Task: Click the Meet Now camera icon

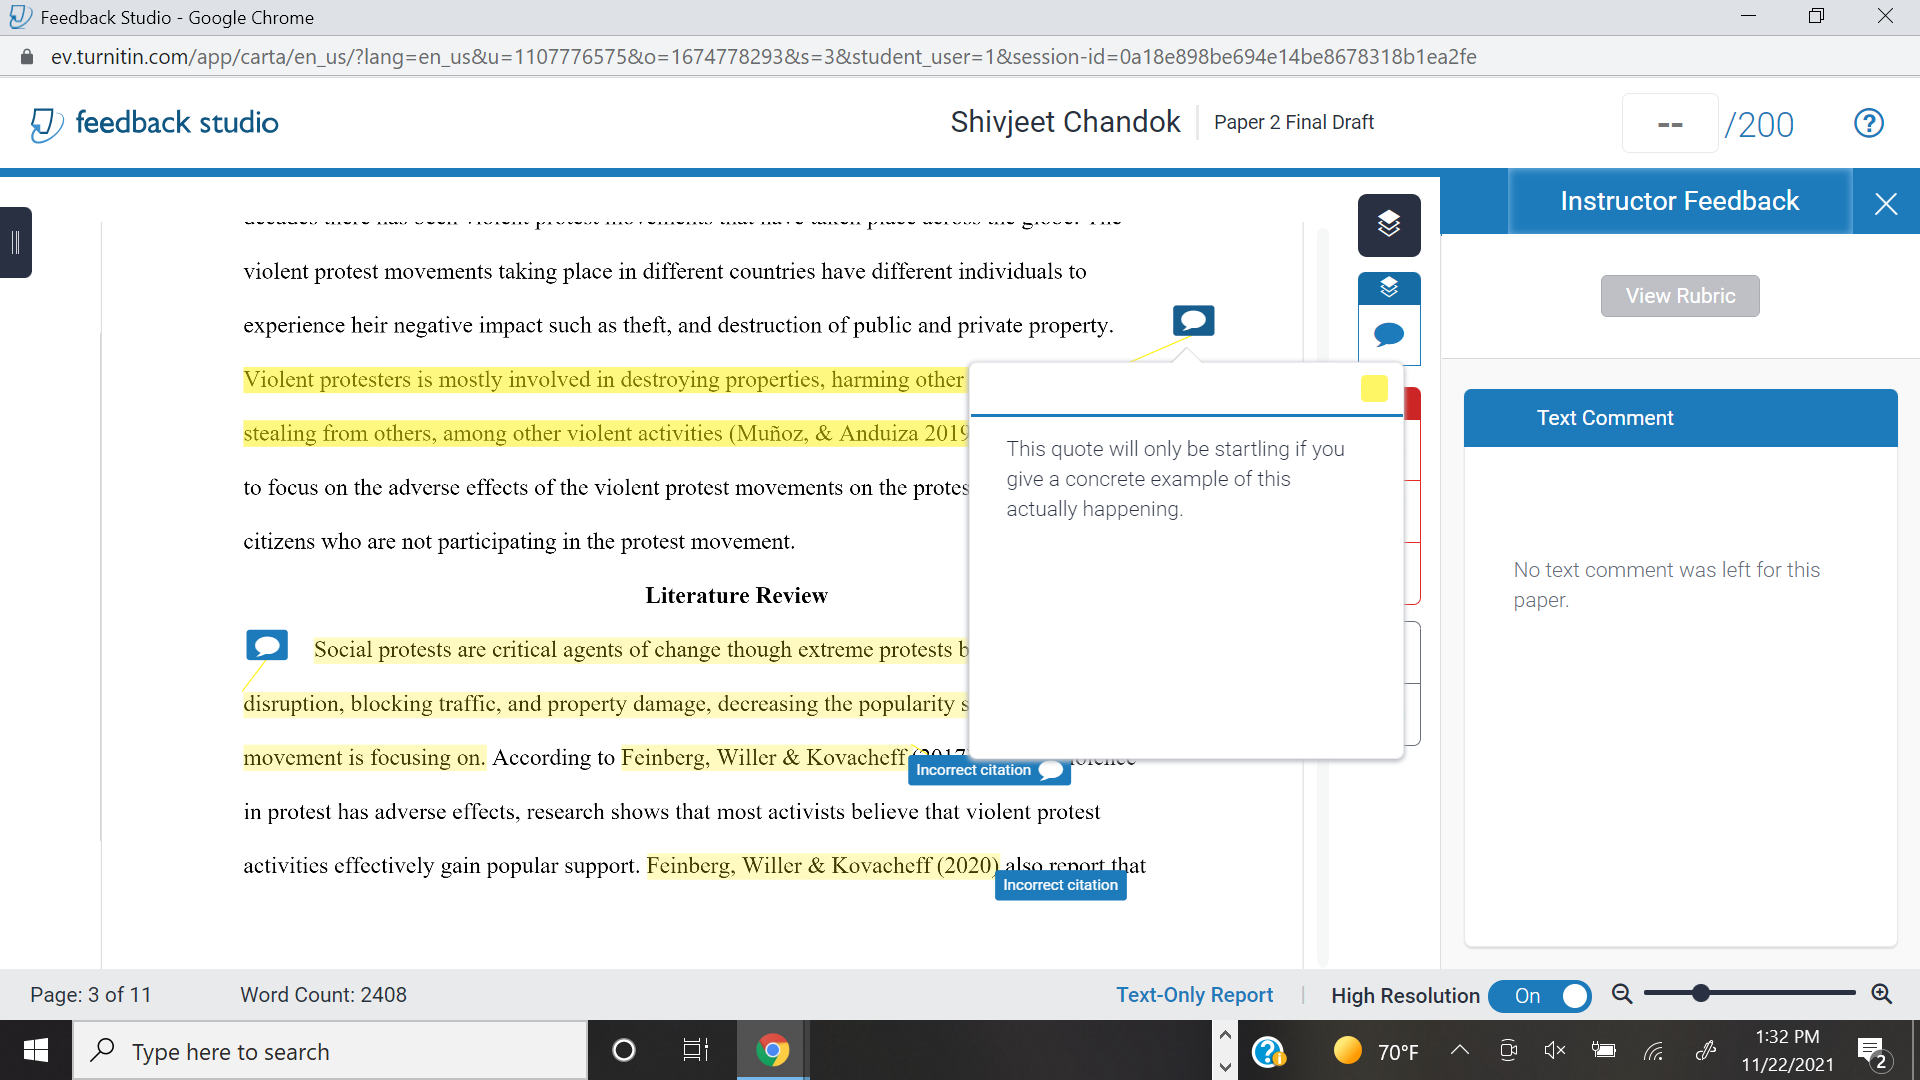Action: tap(1508, 1050)
